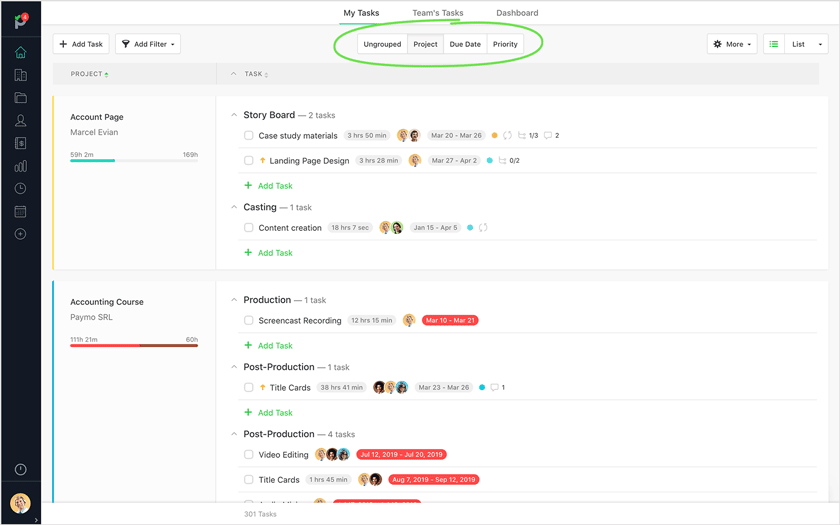Open the Accounting Course project name
The height and width of the screenshot is (525, 840).
[x=107, y=302]
